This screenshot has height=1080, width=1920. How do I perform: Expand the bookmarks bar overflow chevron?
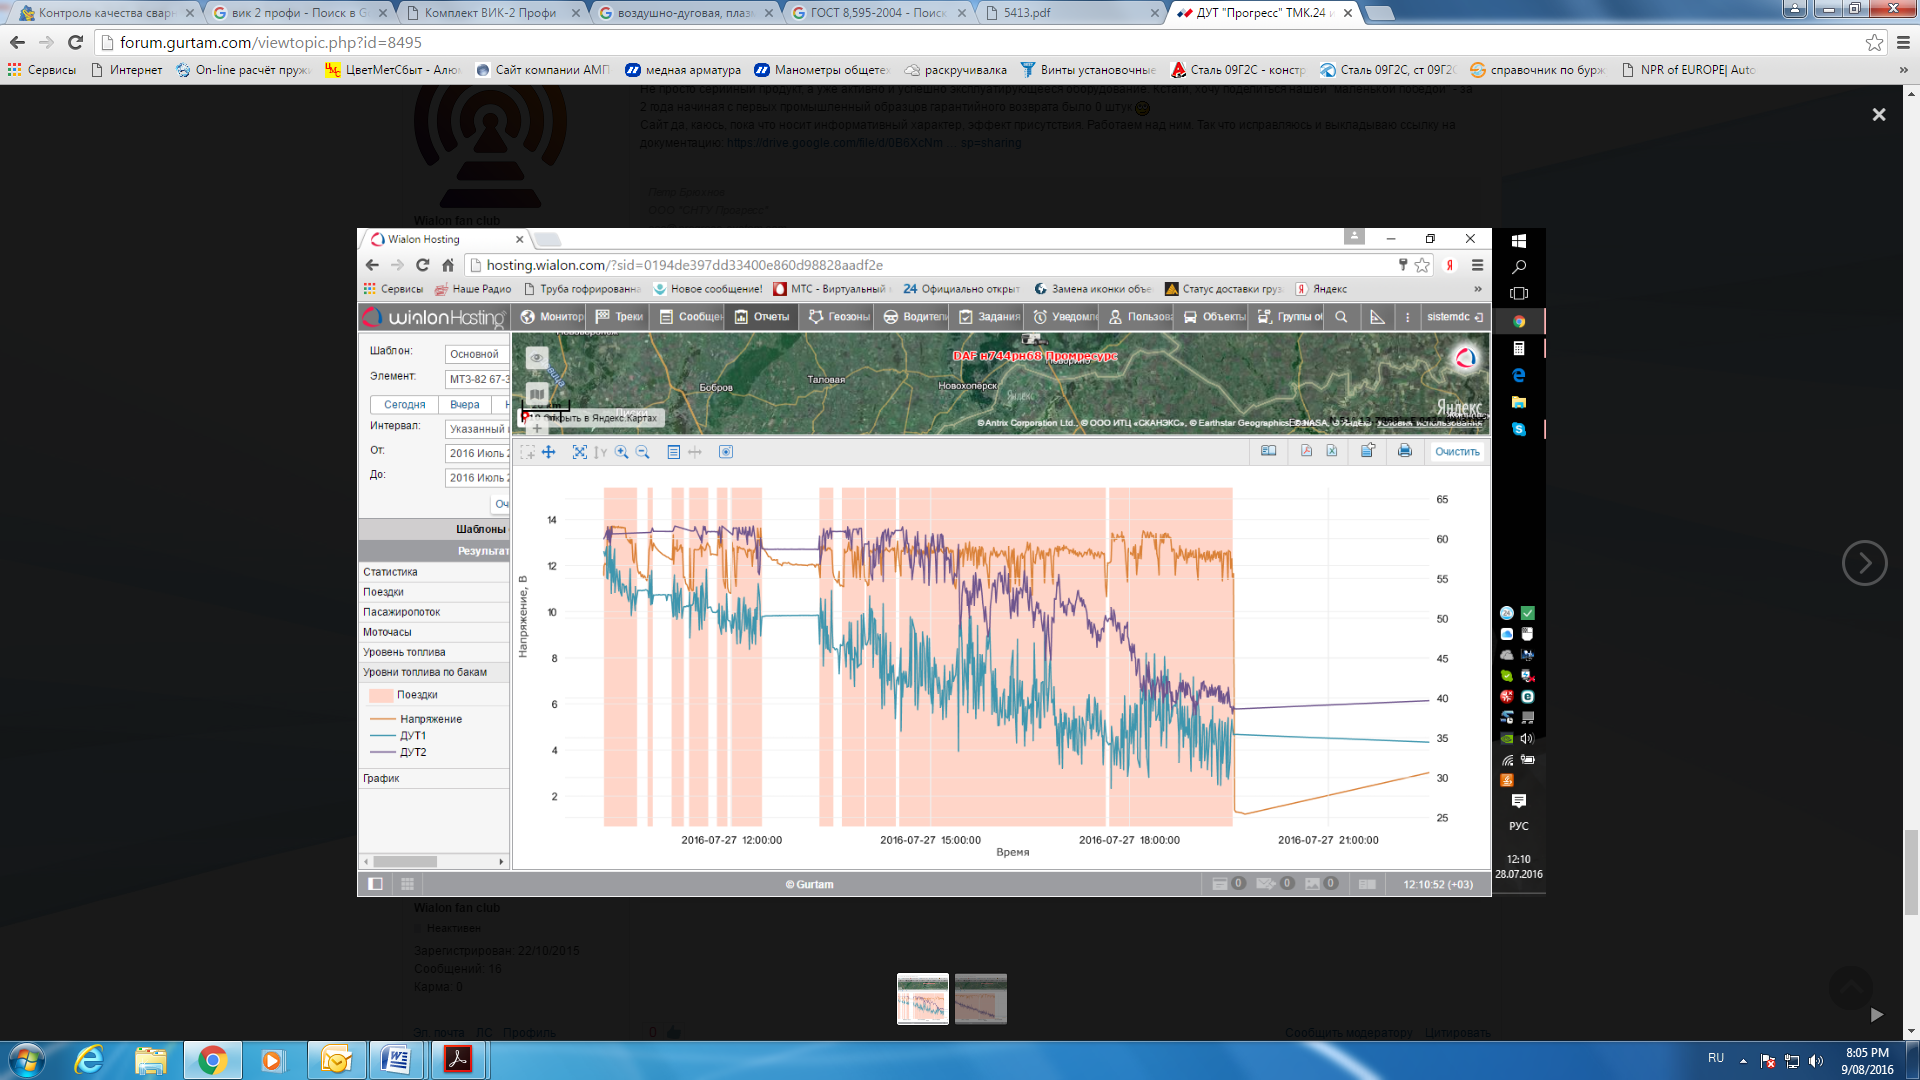pyautogui.click(x=1903, y=70)
